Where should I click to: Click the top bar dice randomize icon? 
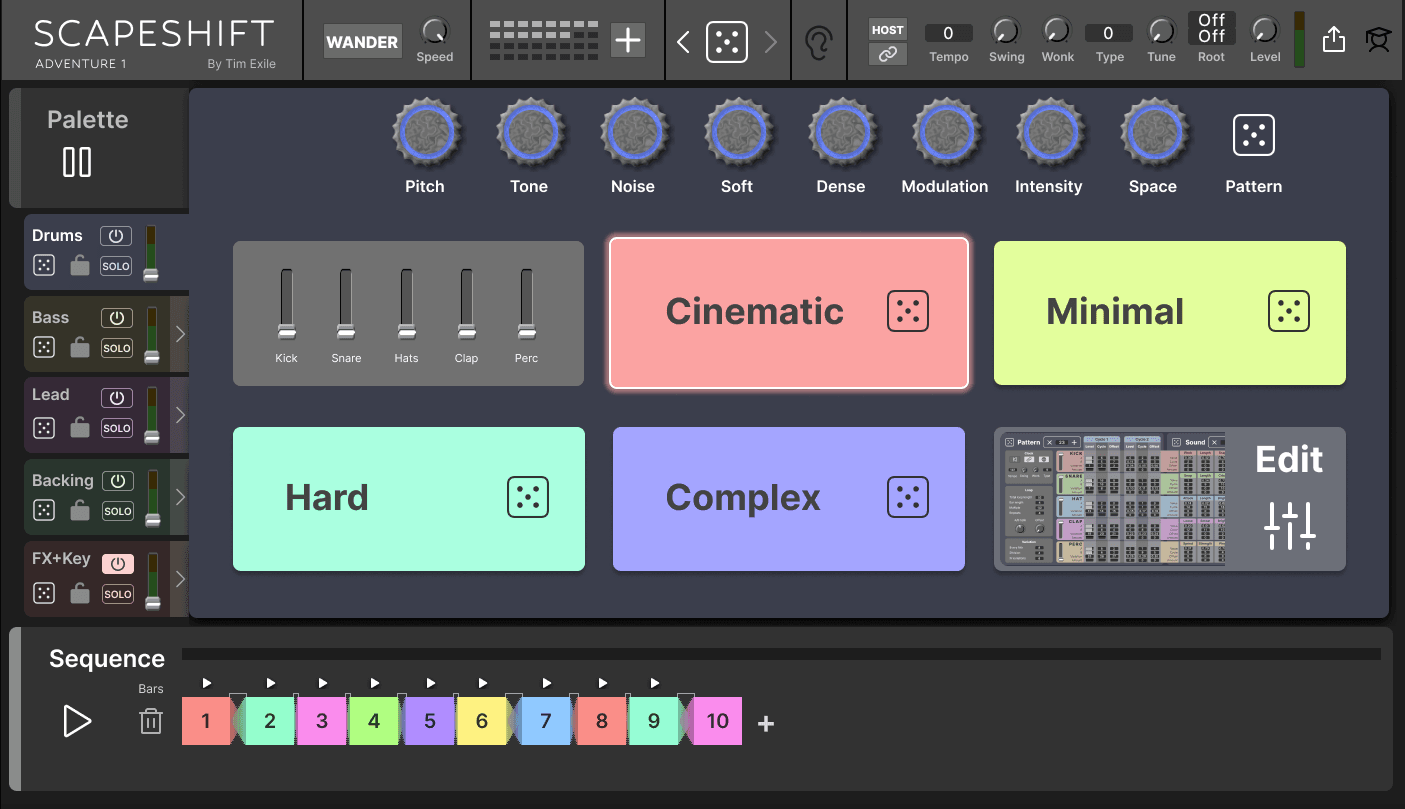coord(727,42)
